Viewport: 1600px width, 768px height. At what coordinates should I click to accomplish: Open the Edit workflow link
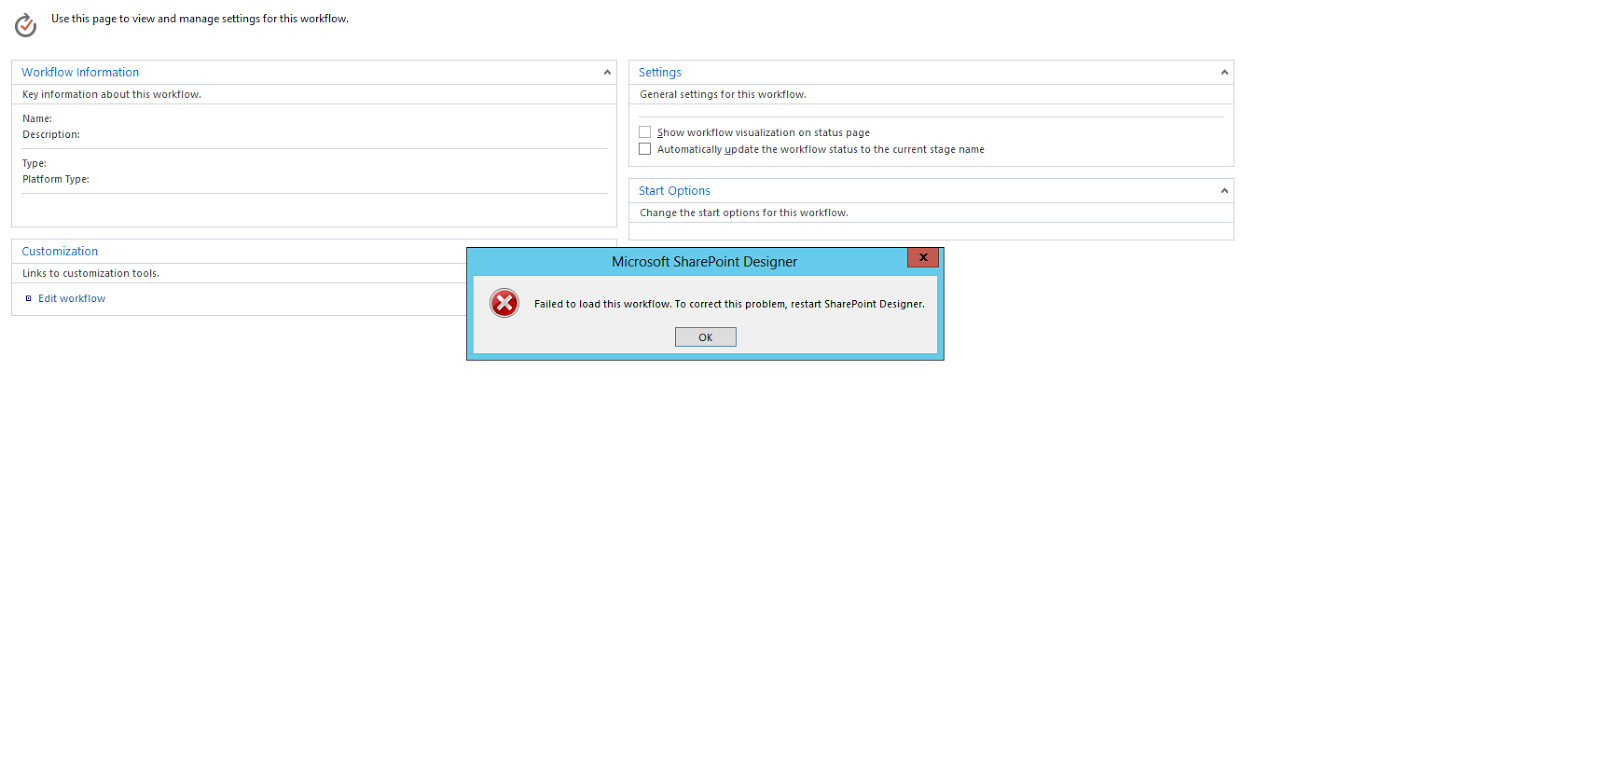(x=72, y=298)
